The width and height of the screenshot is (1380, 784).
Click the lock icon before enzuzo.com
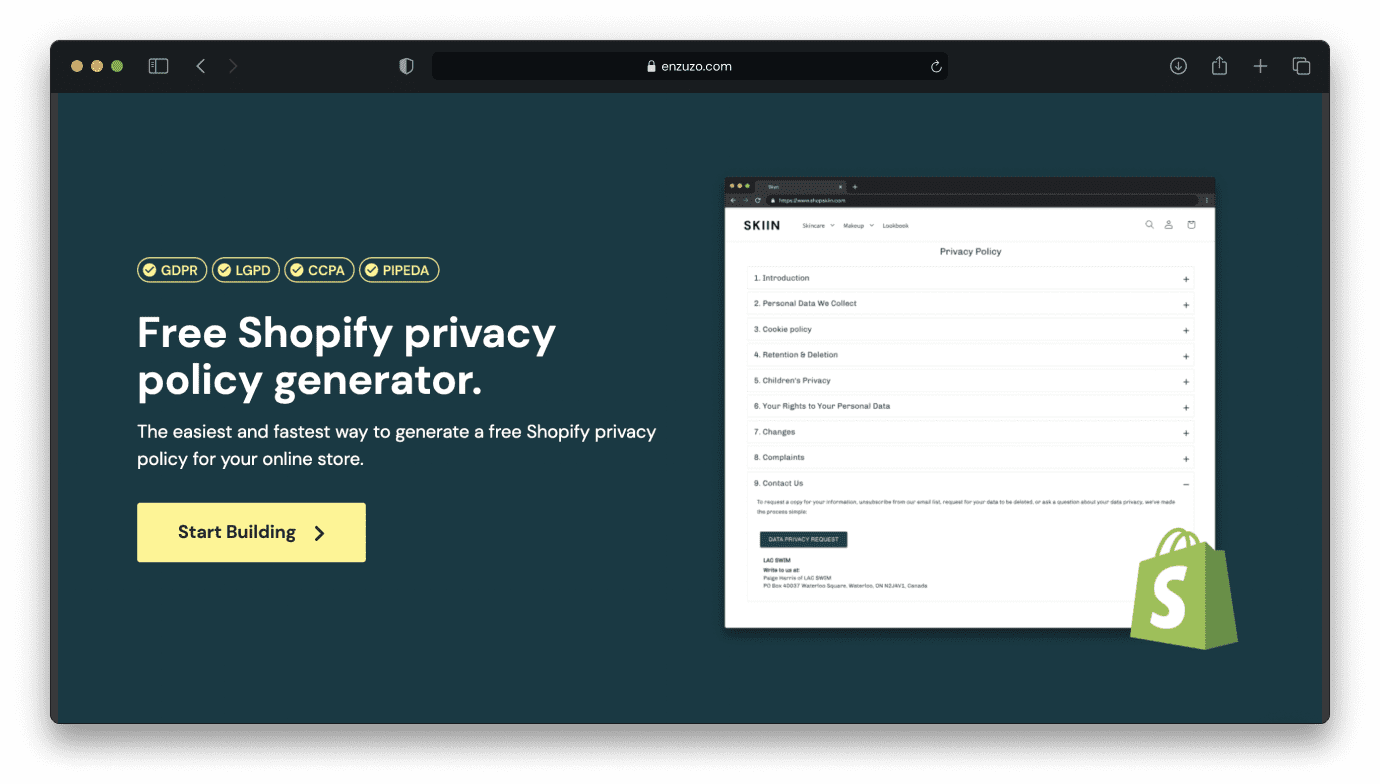652,67
